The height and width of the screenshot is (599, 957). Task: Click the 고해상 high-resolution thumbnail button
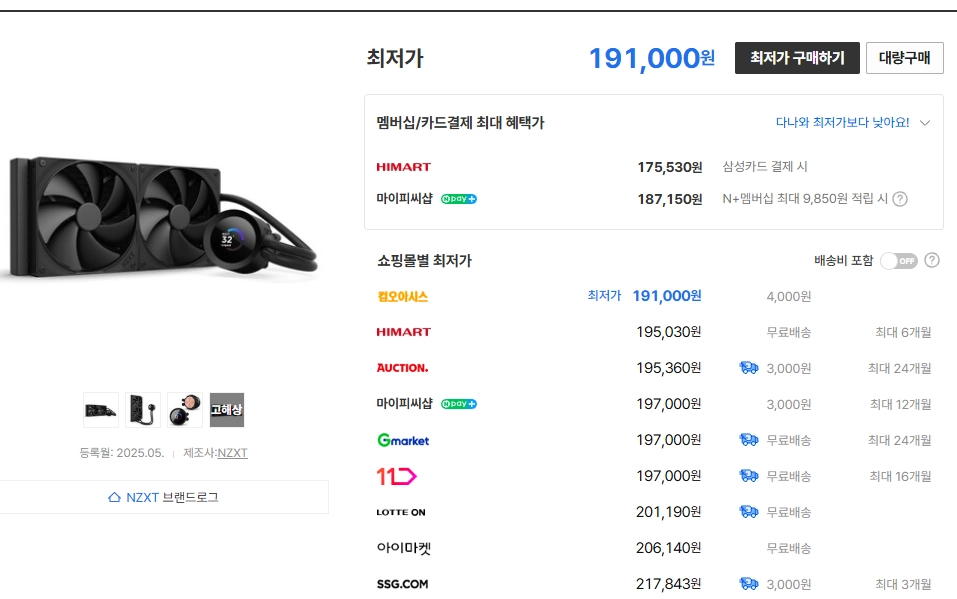click(227, 410)
